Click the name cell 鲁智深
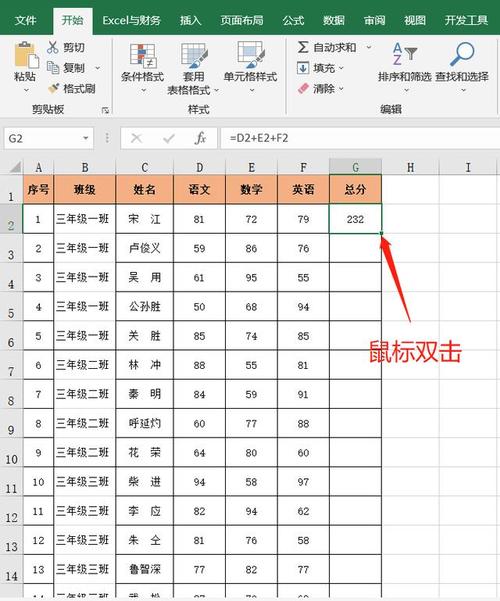Viewport: 500px width, 601px height. tap(145, 569)
